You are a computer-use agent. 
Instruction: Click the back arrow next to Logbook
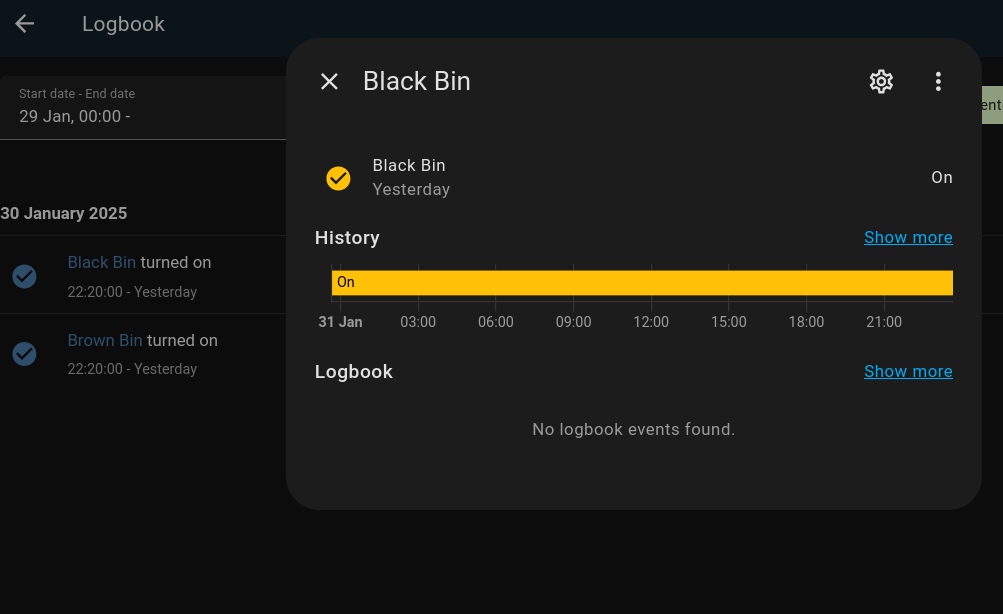(x=25, y=24)
